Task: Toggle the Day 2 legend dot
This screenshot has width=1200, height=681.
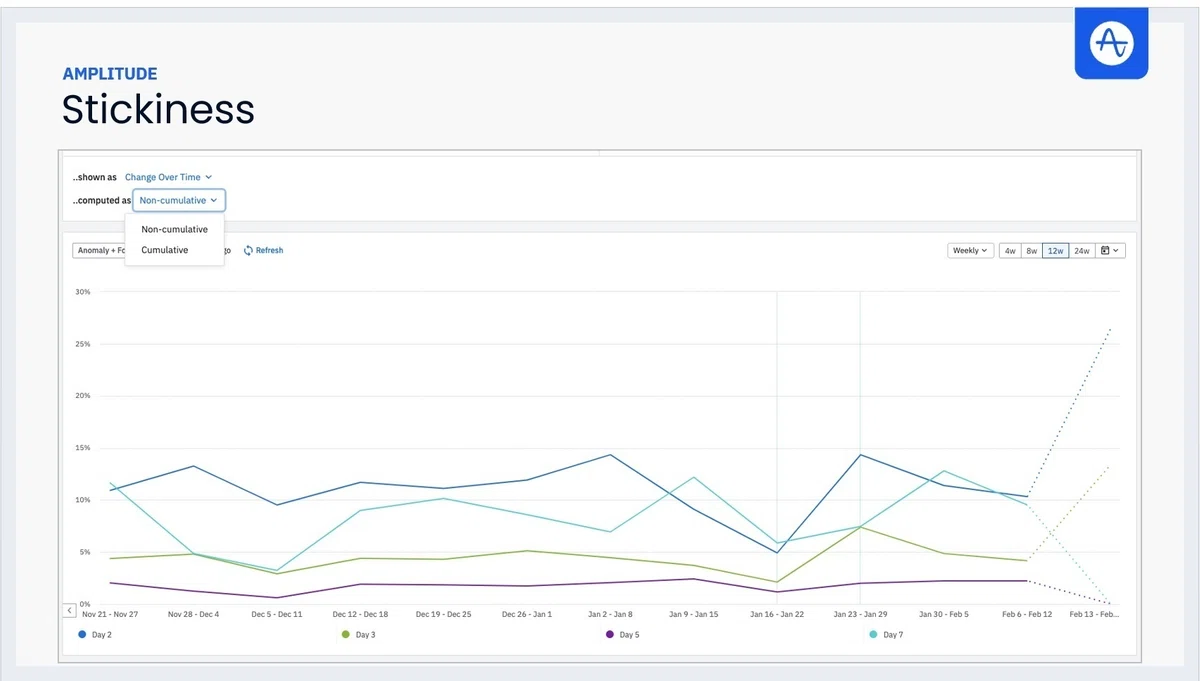Action: 81,634
